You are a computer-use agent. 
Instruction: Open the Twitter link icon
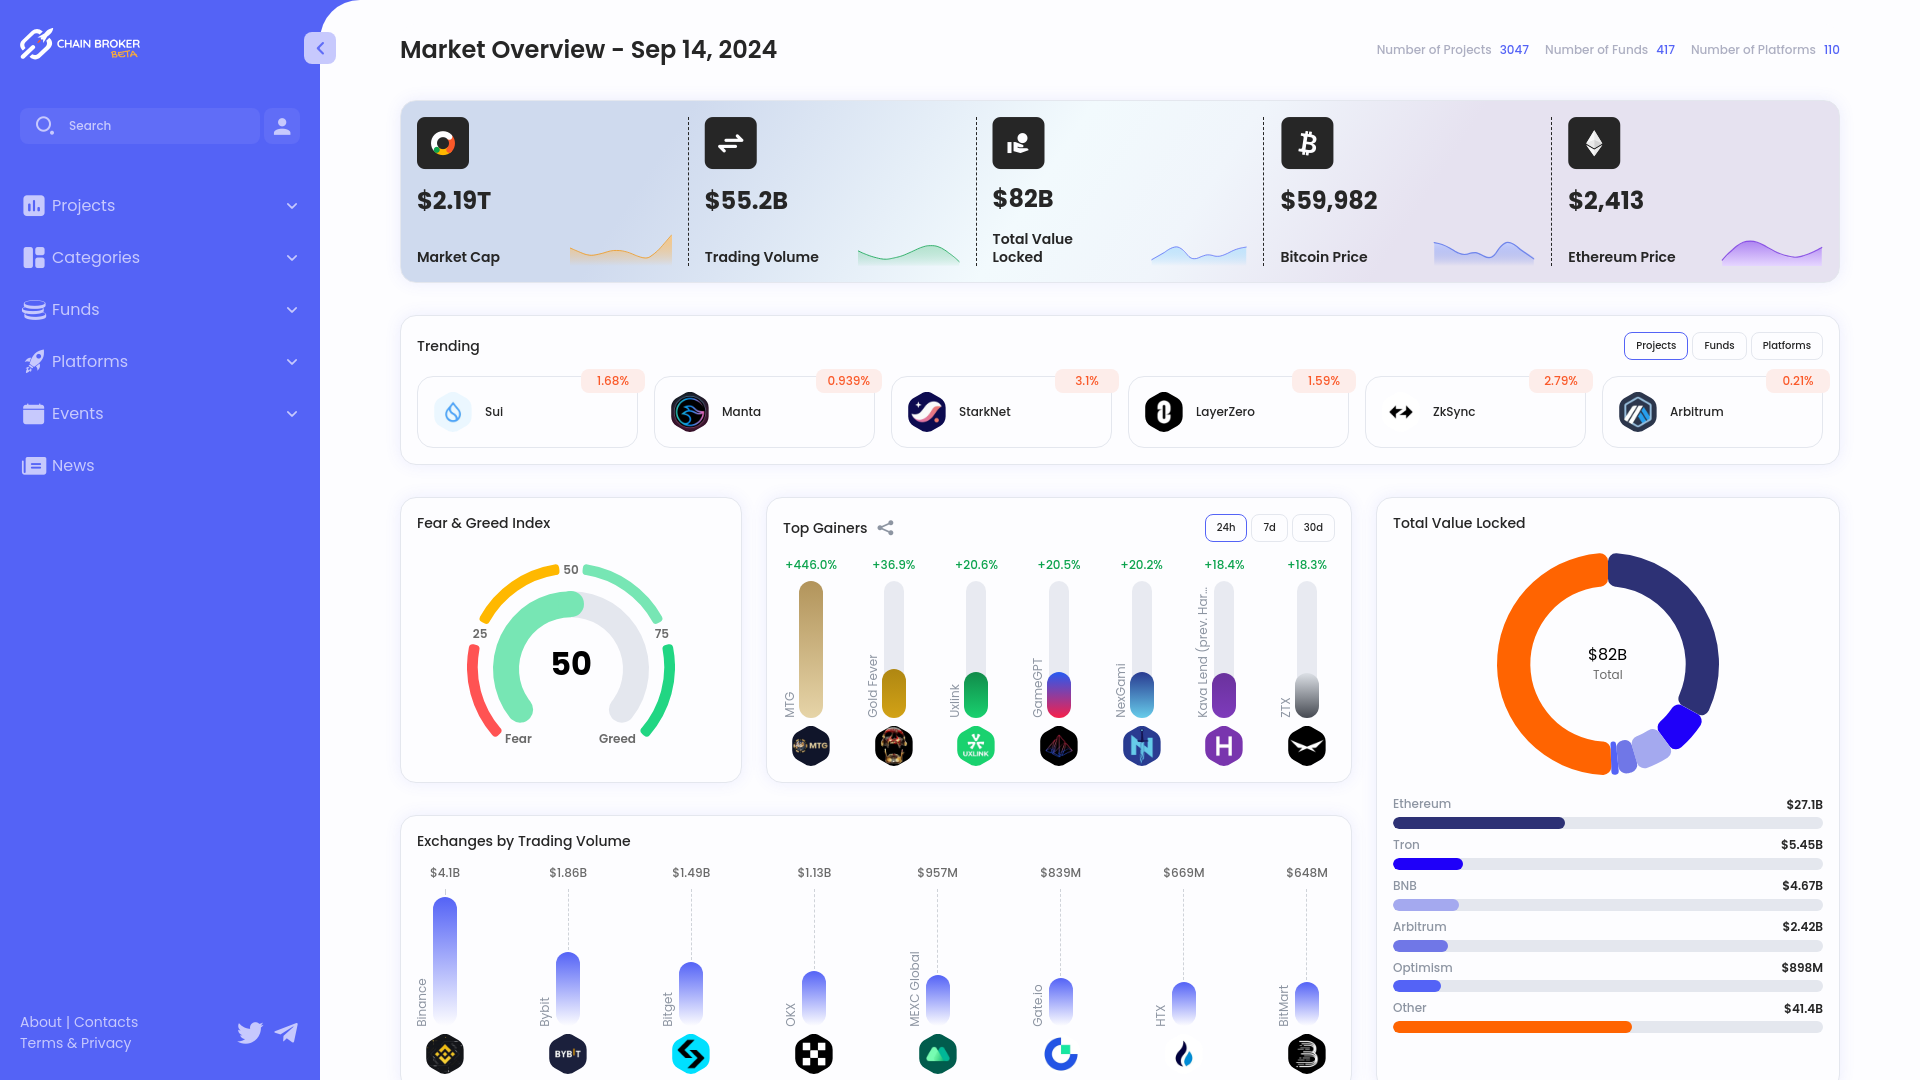pyautogui.click(x=250, y=1033)
